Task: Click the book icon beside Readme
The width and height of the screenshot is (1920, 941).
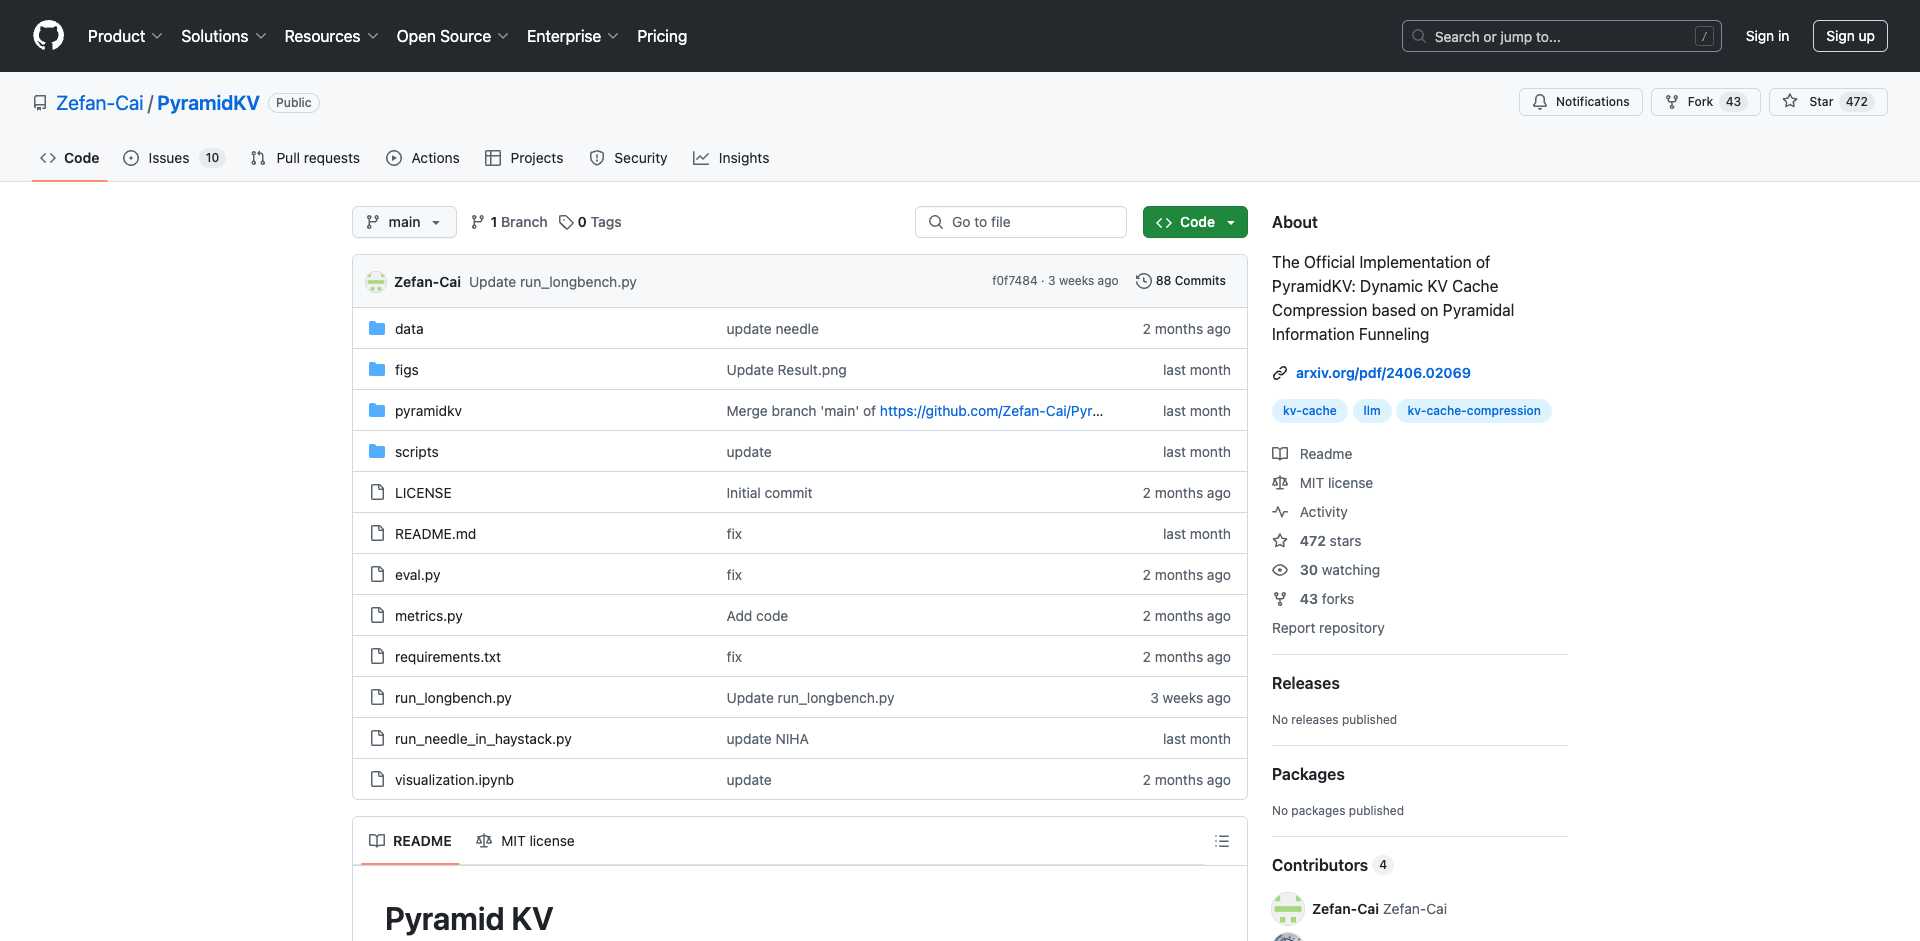Action: 1280,454
